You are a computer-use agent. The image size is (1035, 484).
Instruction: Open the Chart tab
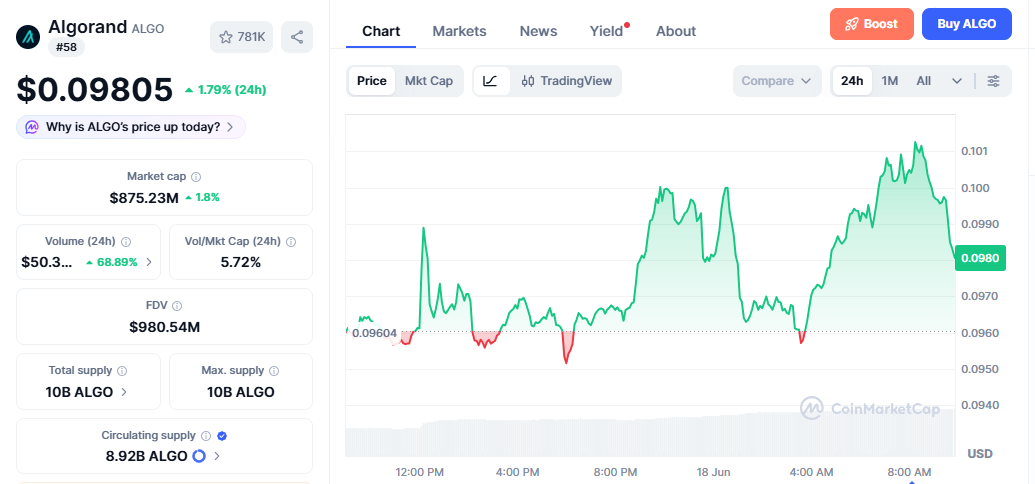(x=381, y=31)
